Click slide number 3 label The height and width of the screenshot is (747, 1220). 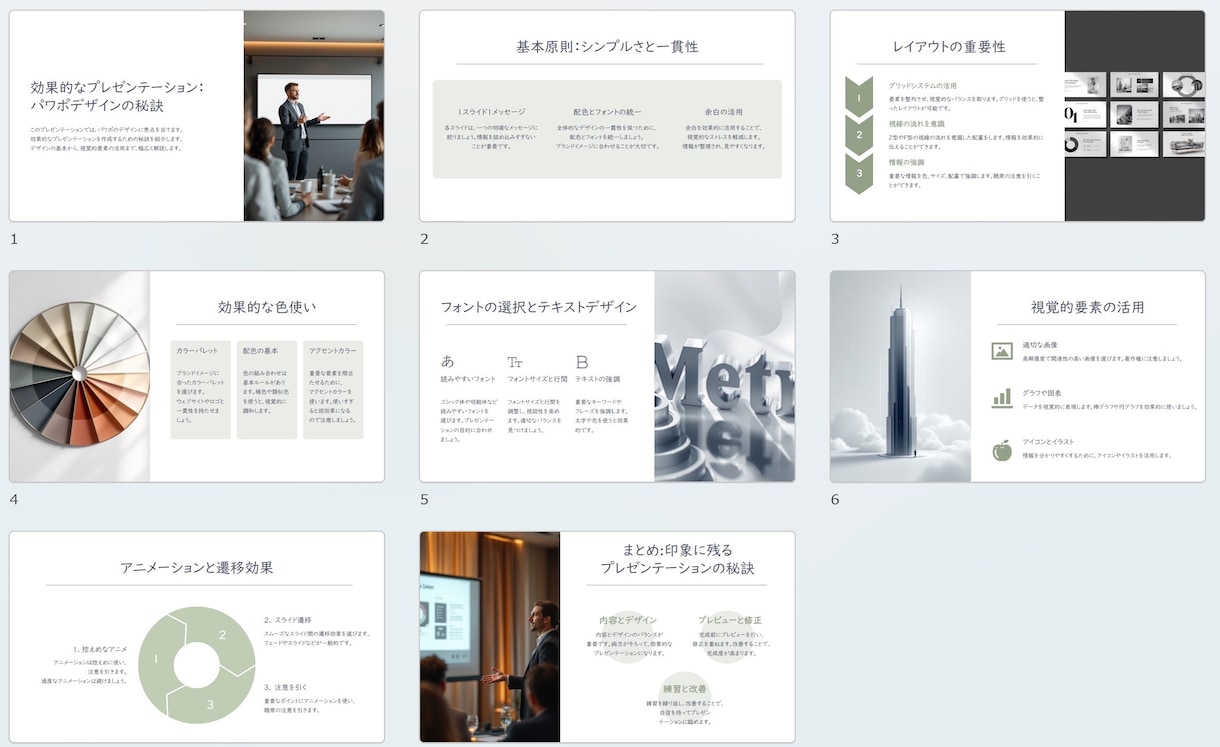[835, 239]
